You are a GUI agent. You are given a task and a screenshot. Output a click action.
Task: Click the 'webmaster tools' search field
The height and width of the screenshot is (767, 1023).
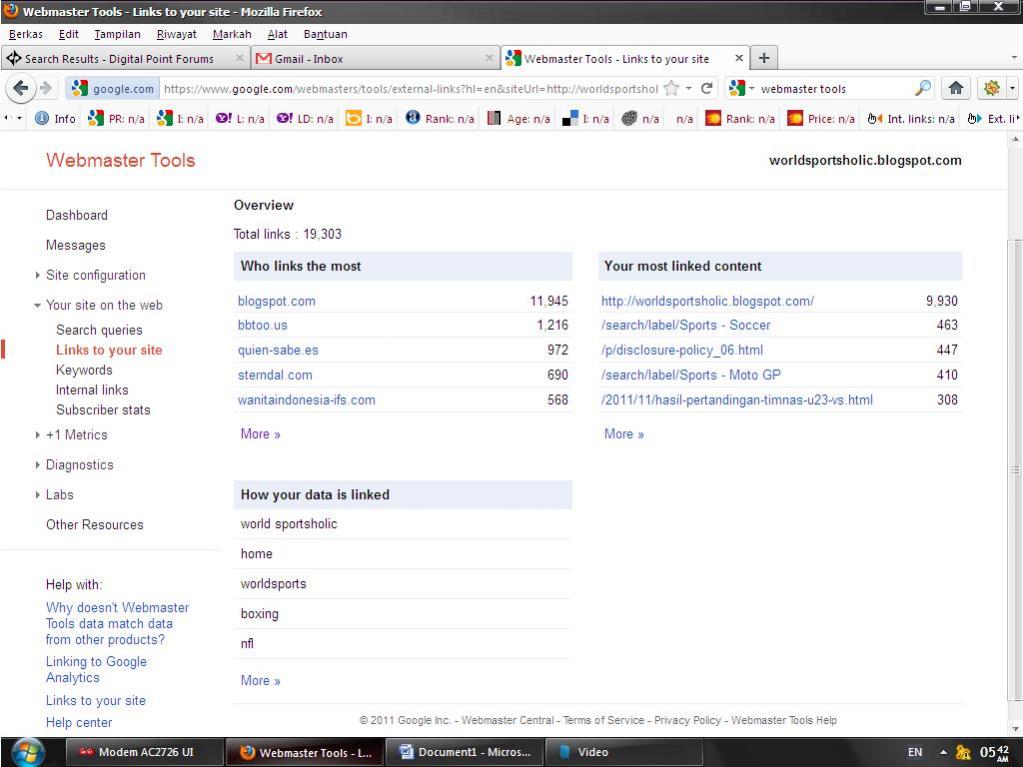click(835, 89)
